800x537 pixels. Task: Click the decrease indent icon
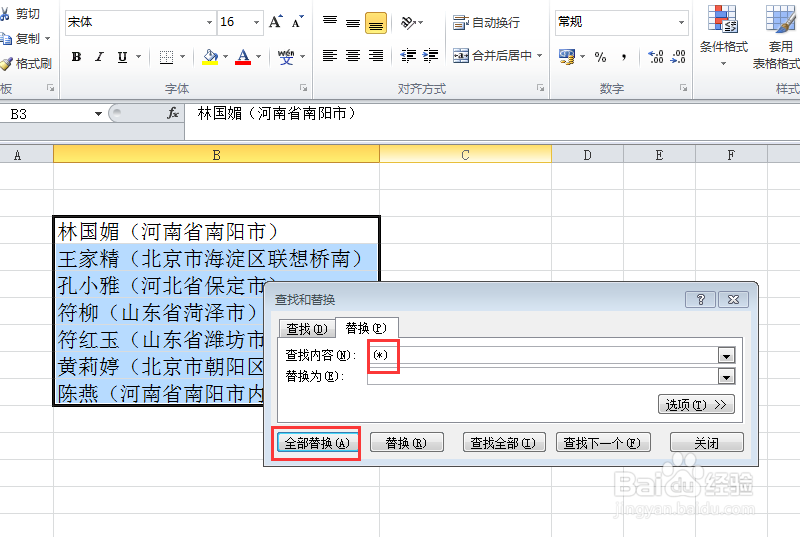[x=408, y=55]
